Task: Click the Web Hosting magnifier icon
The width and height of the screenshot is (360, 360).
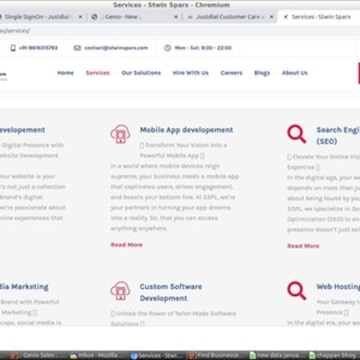Action: click(x=297, y=291)
